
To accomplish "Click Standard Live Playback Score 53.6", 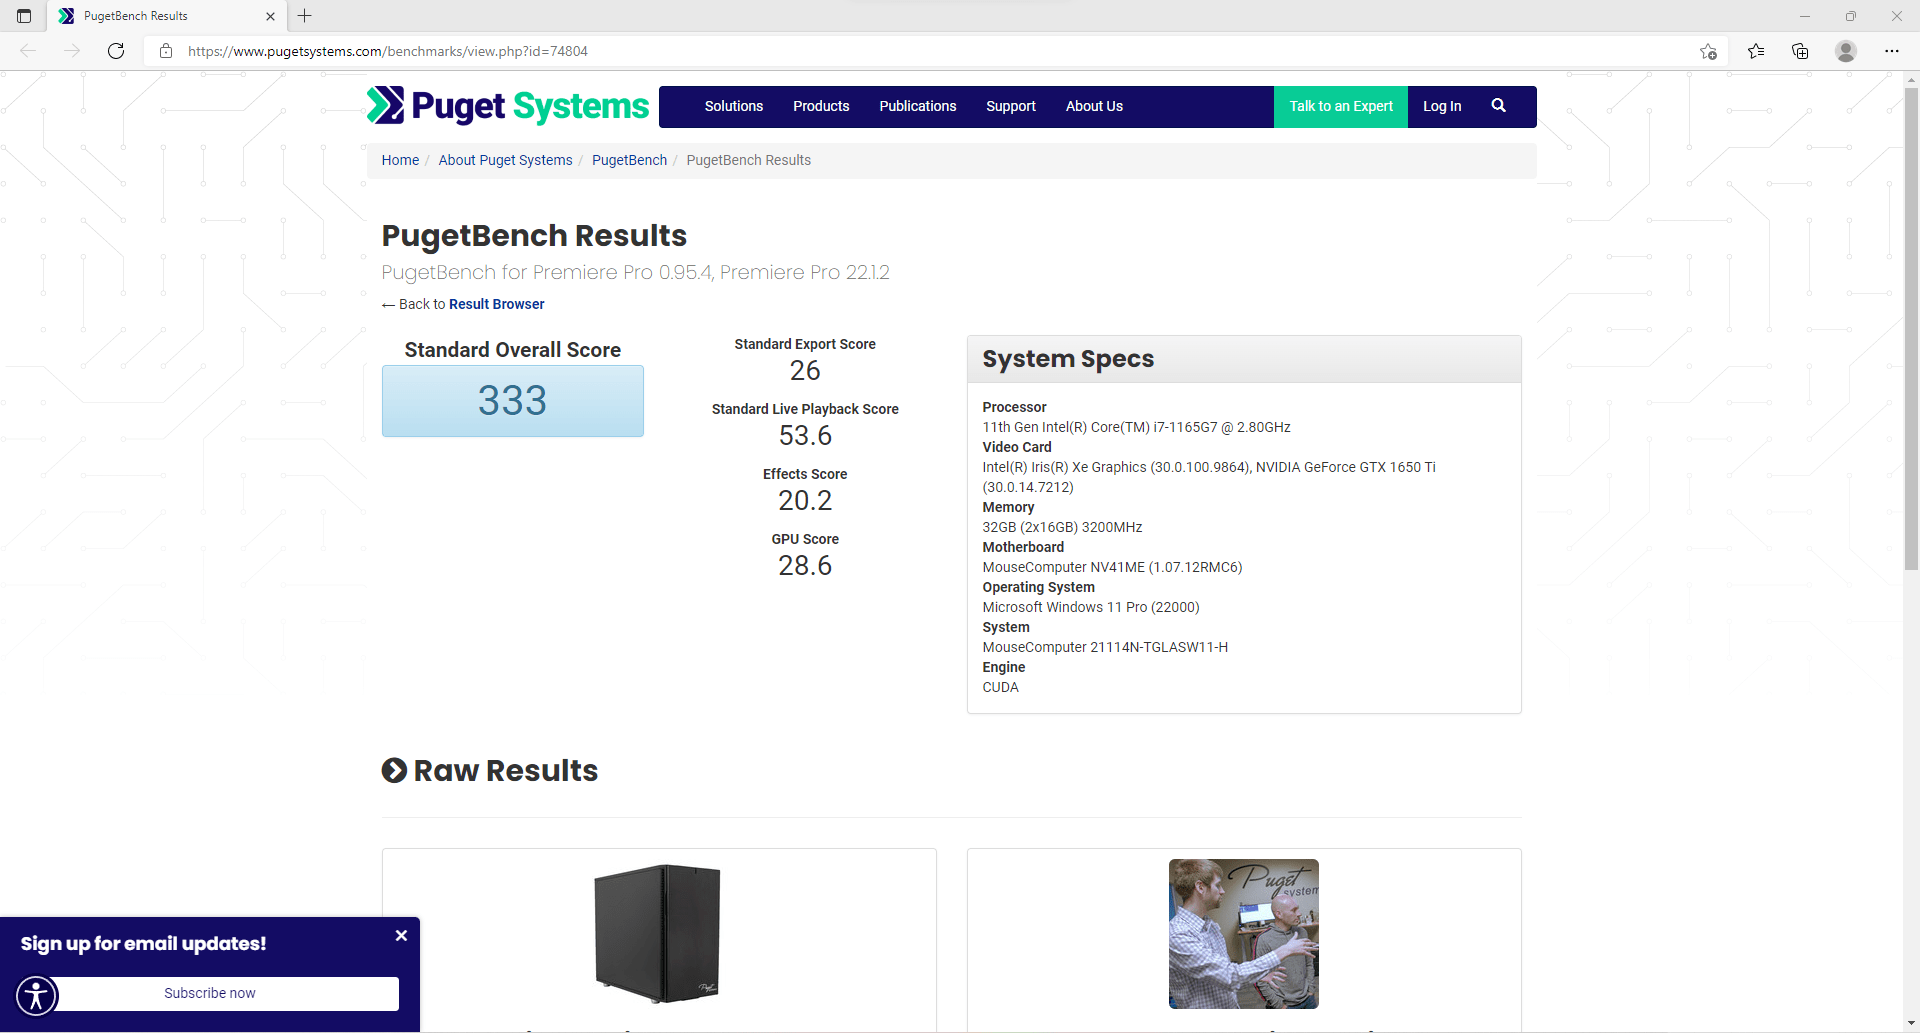I will (805, 436).
